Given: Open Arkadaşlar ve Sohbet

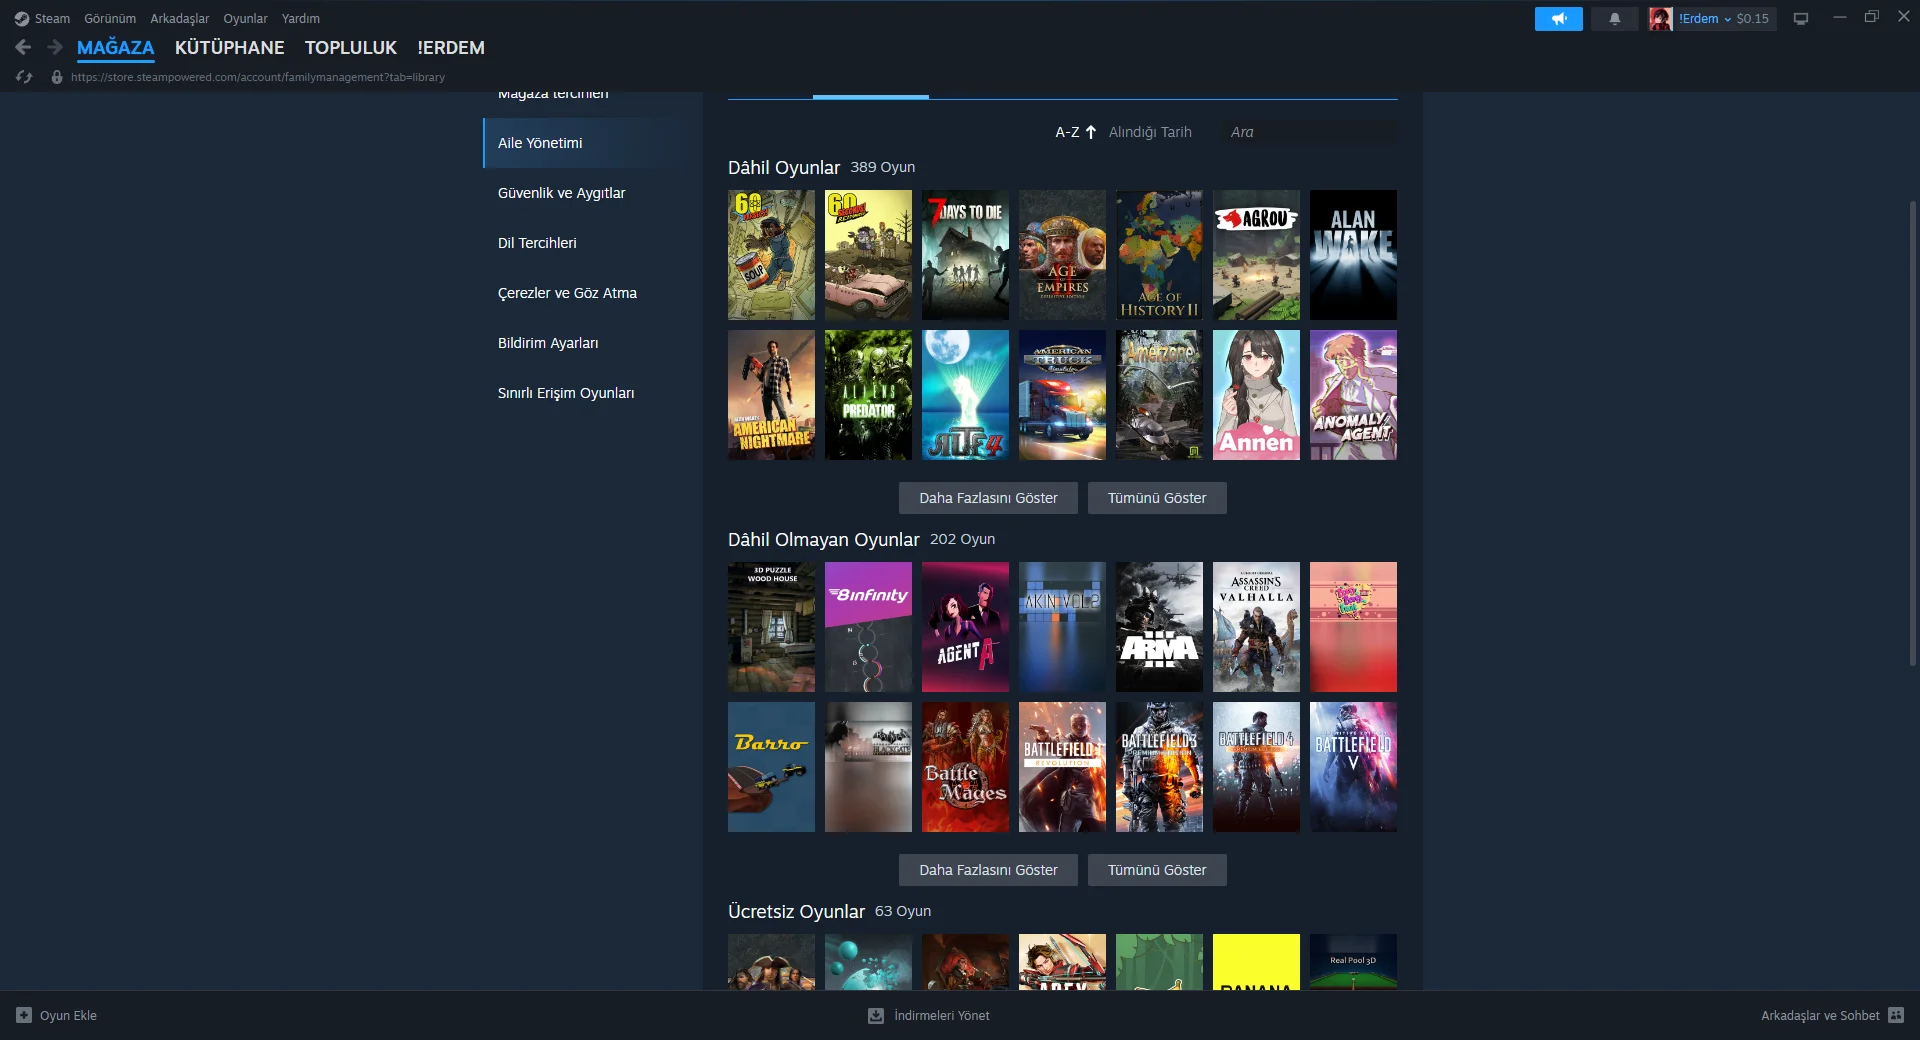Looking at the screenshot, I should [x=1832, y=1015].
